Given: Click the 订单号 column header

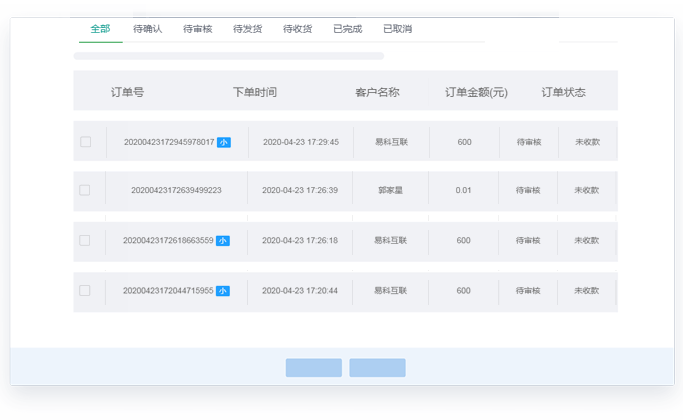Looking at the screenshot, I should click(x=127, y=92).
